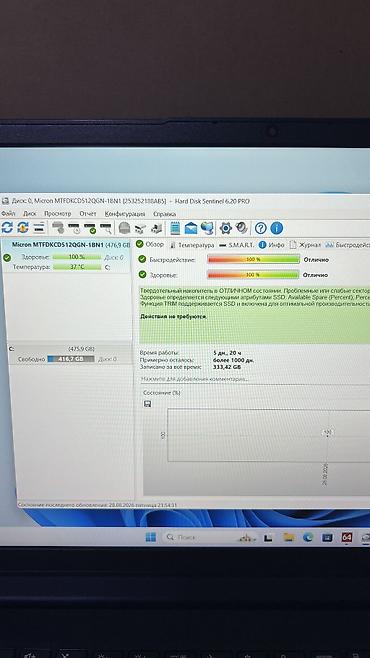This screenshot has width=370, height=658.
Task: Click the C: free space 418,7 GB bar
Action: coord(70,359)
